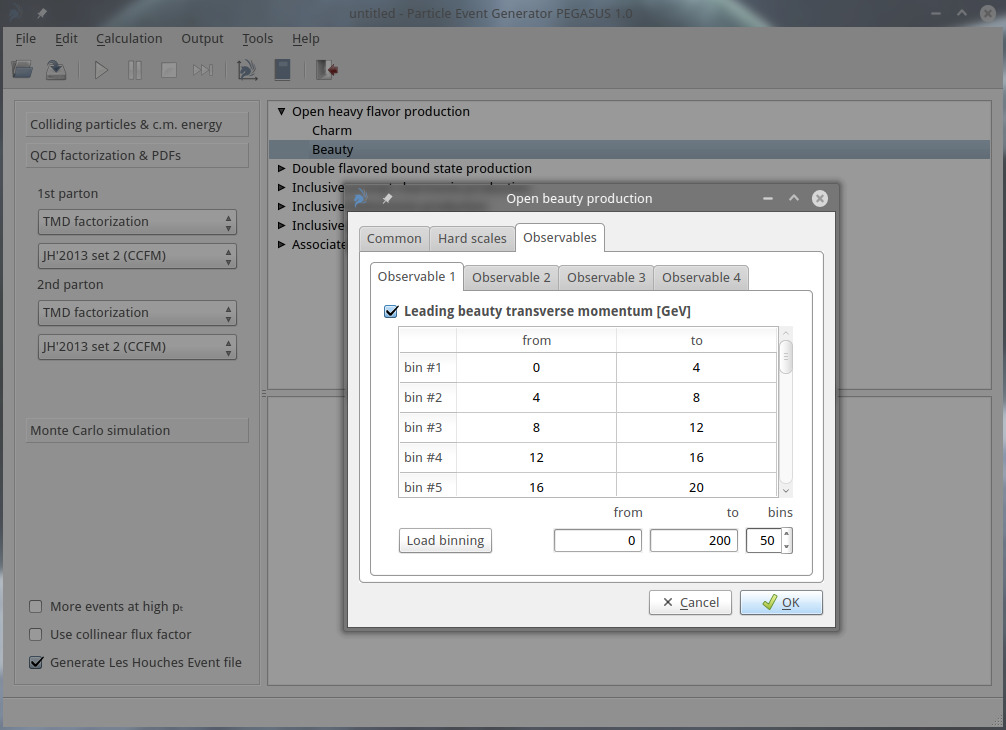The width and height of the screenshot is (1006, 730).
Task: Collapse the Open heavy flavor production tree
Action: click(282, 112)
